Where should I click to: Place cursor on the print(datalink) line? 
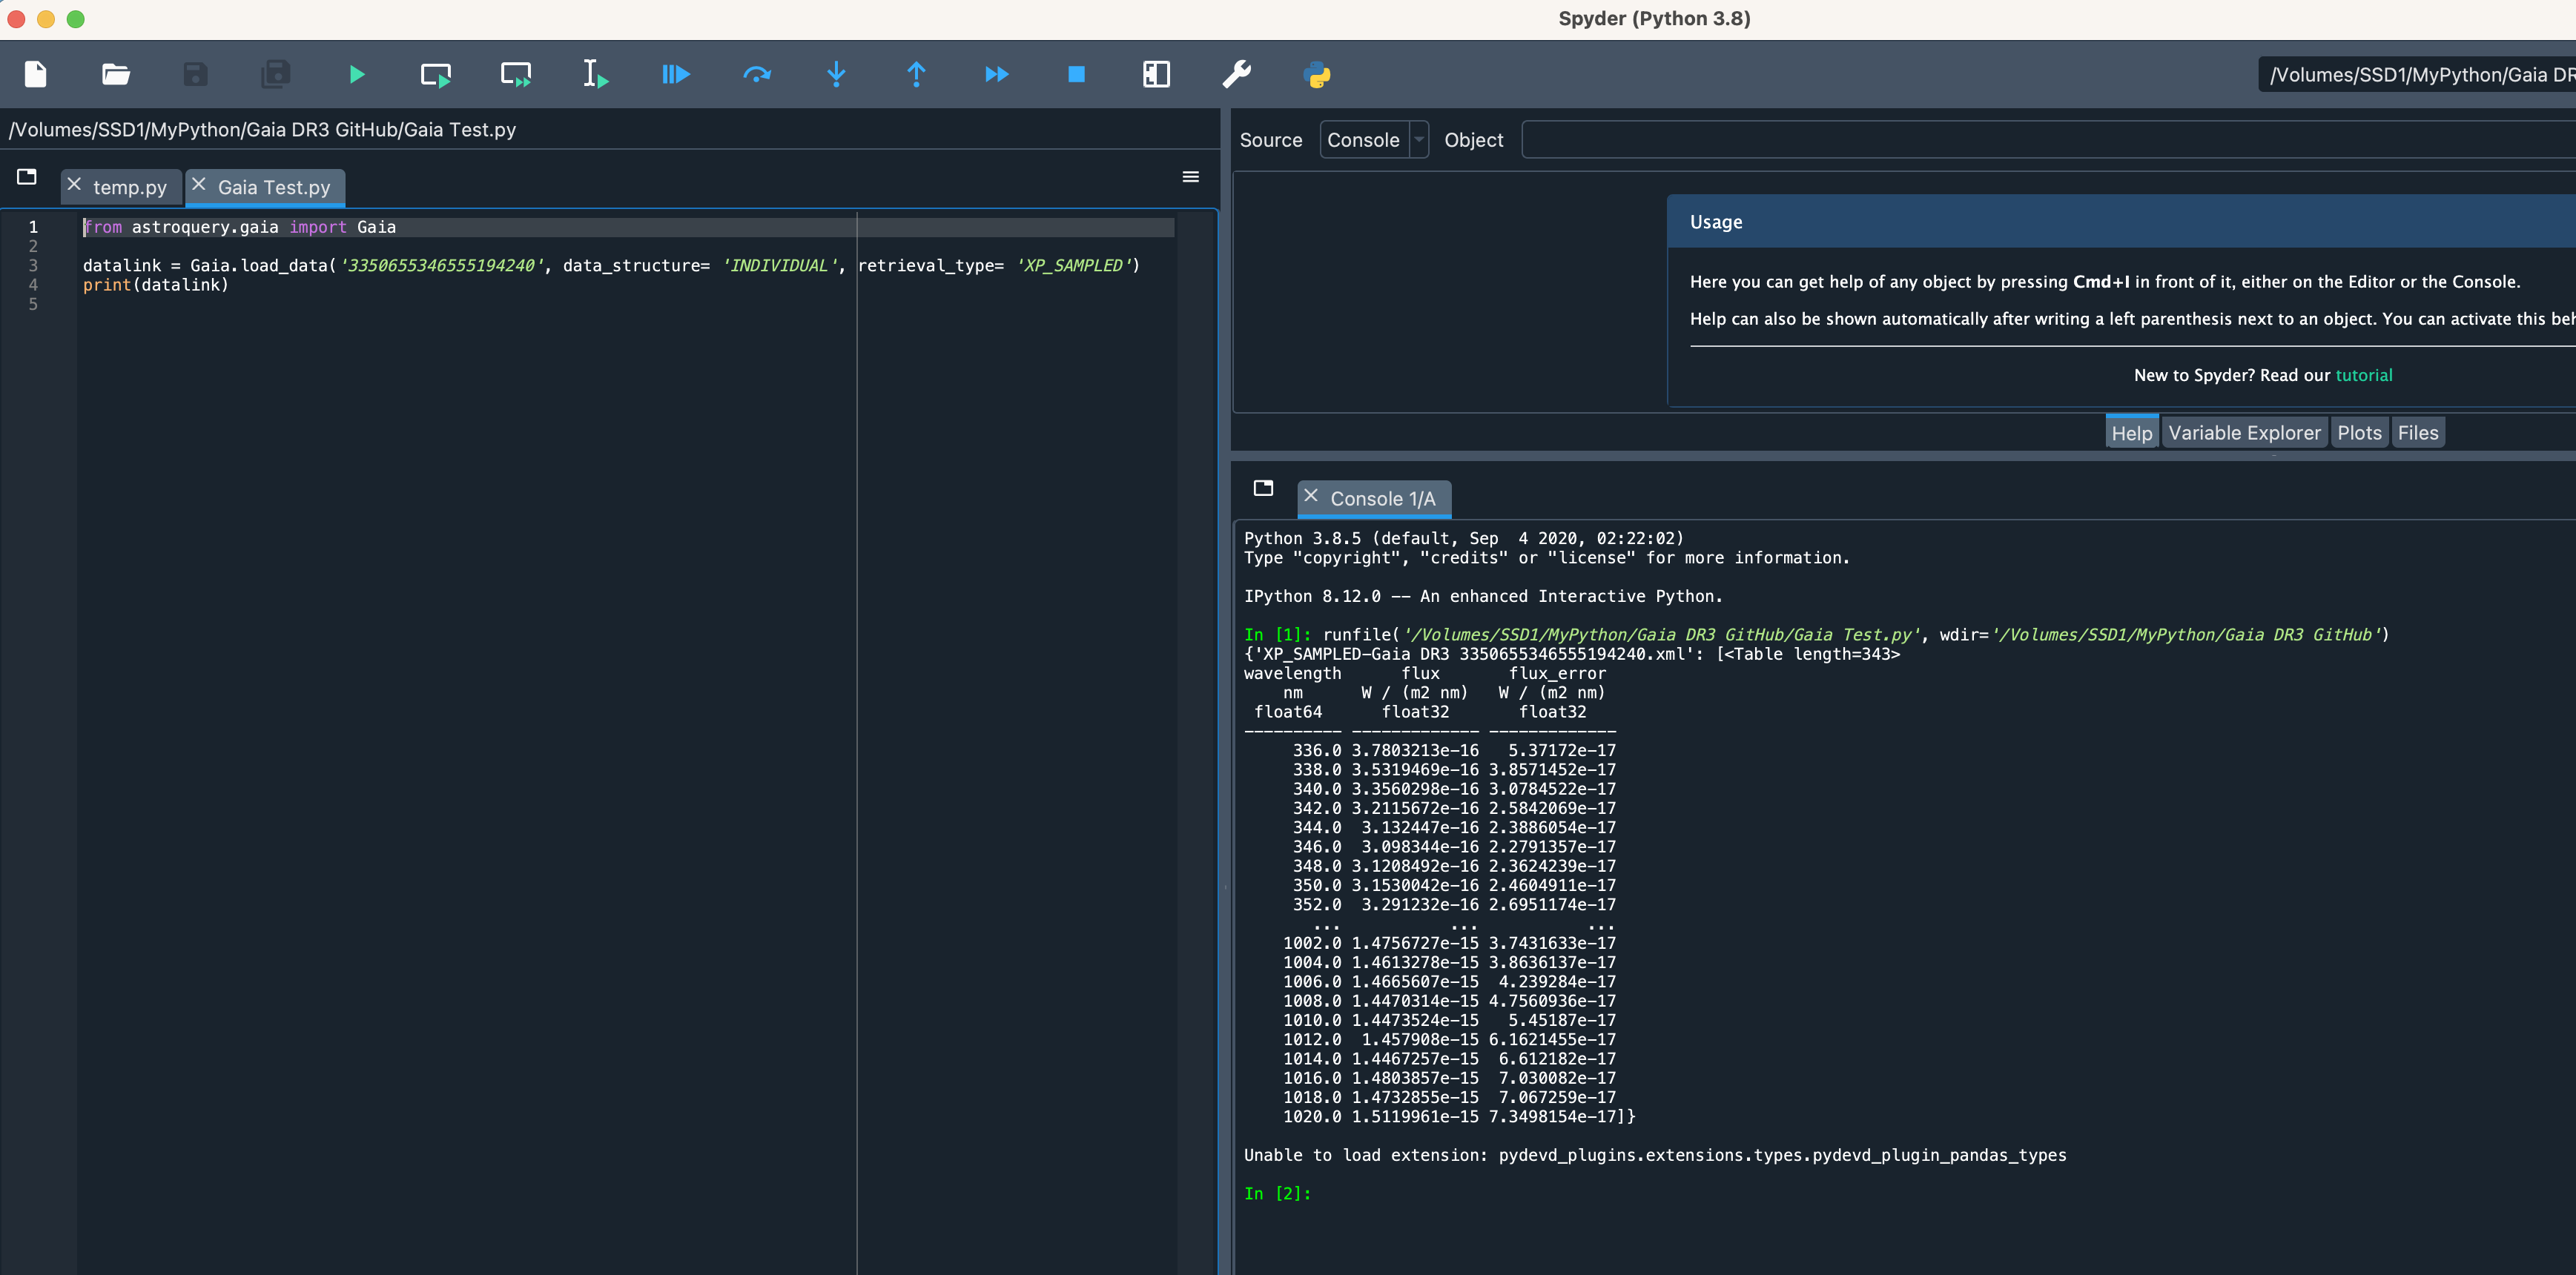pos(156,285)
